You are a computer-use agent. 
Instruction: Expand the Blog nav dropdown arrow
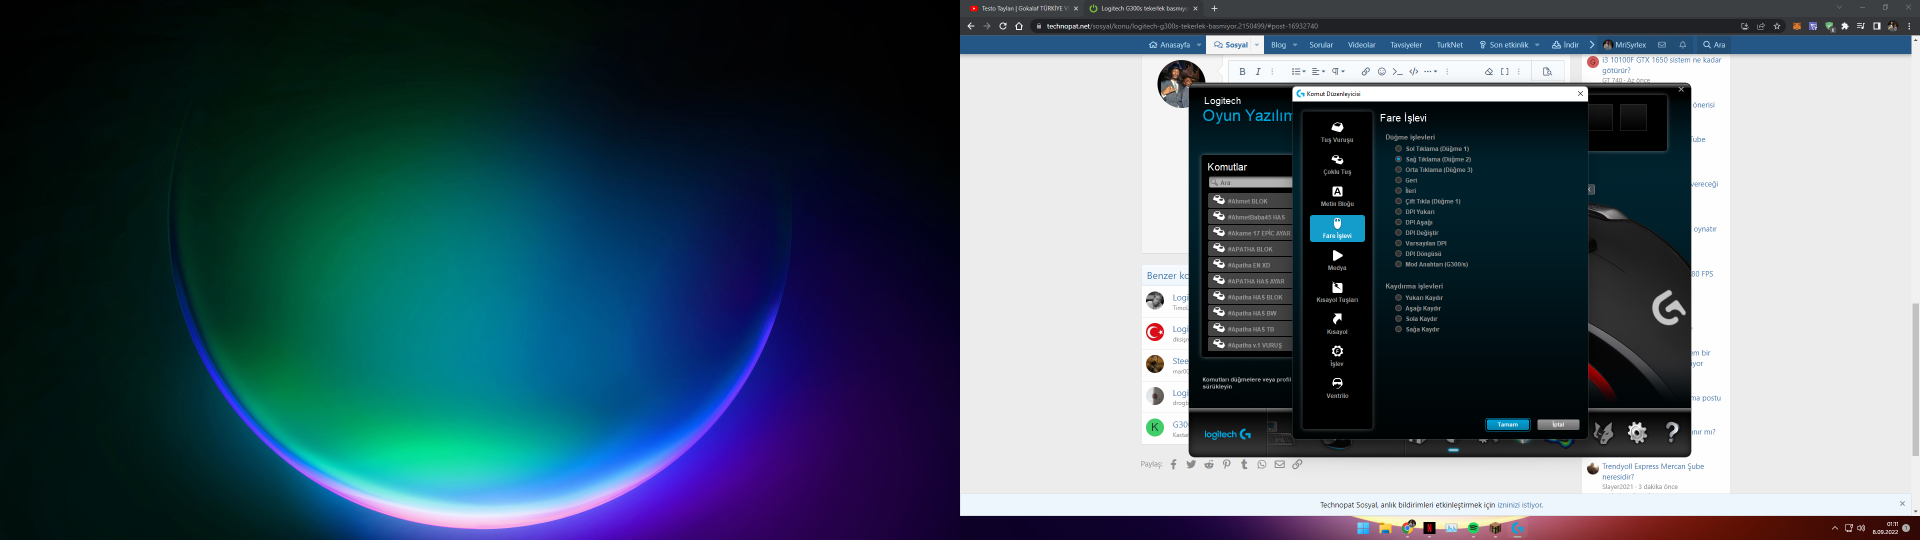coord(1295,45)
